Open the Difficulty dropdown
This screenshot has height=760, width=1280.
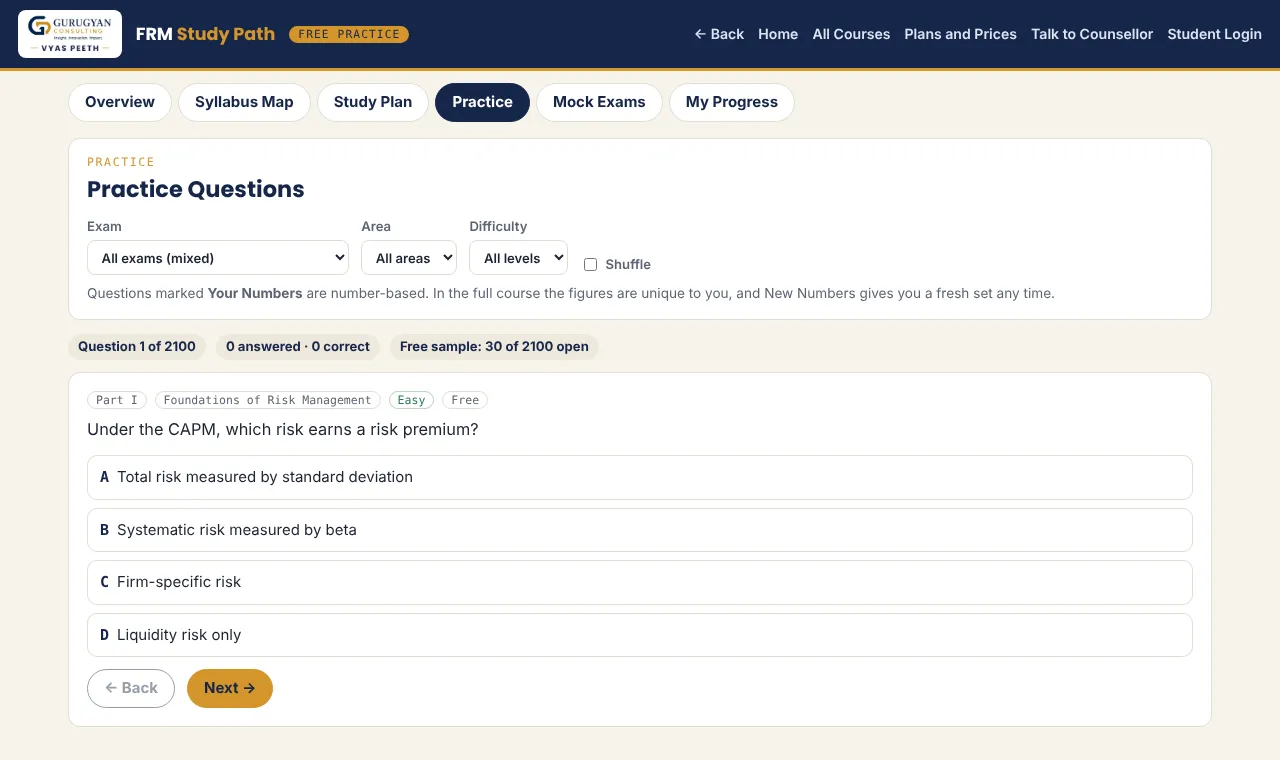pos(518,258)
